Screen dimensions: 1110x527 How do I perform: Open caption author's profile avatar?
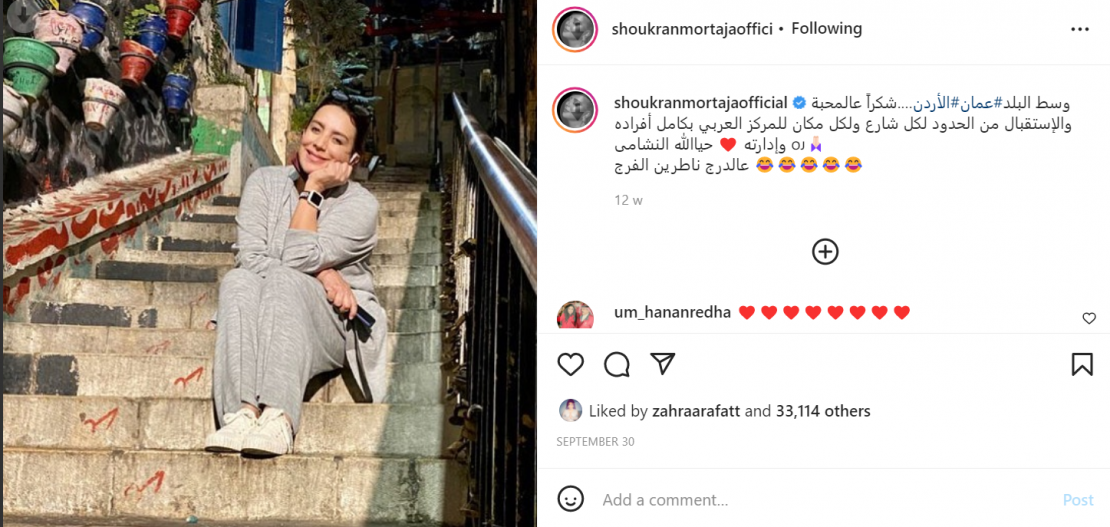(575, 110)
